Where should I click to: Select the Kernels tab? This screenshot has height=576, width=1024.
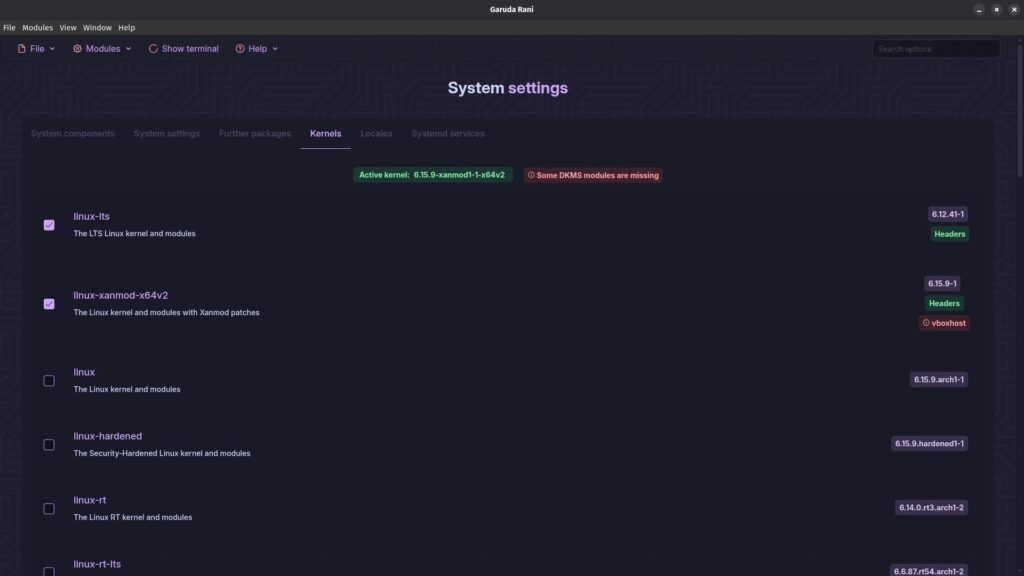click(325, 134)
